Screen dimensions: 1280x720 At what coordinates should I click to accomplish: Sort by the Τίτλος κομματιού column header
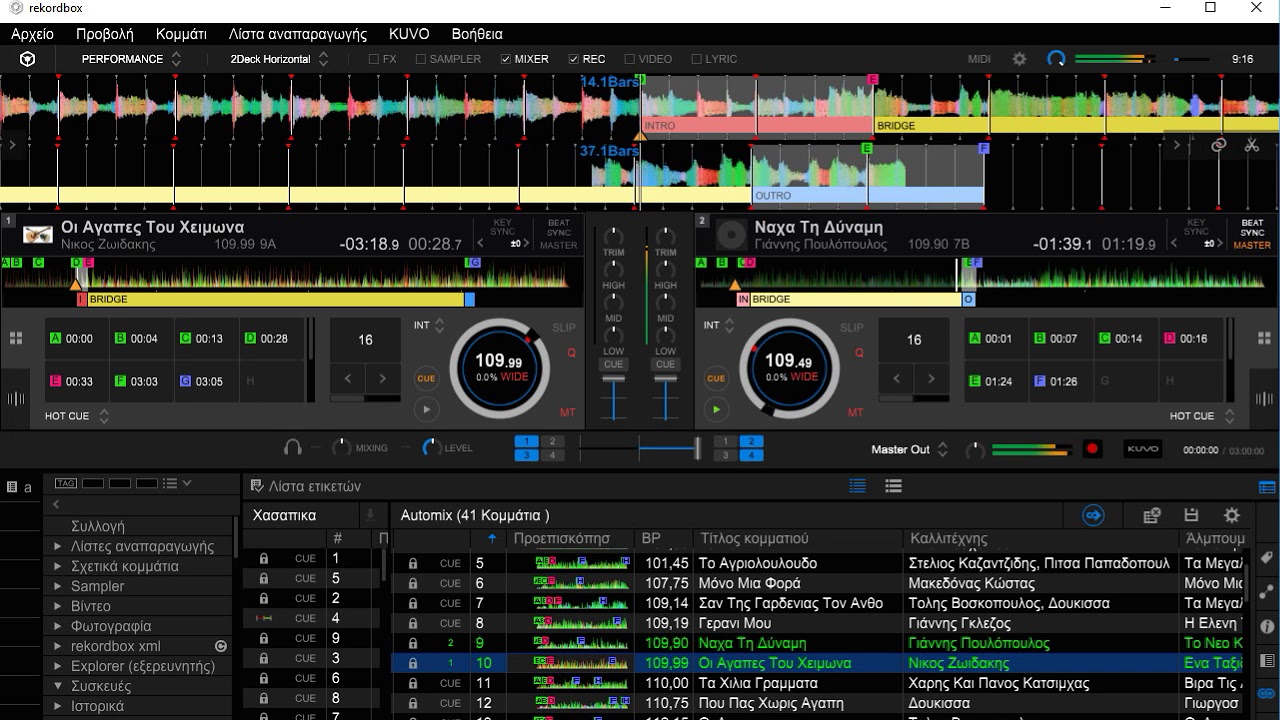tap(754, 538)
